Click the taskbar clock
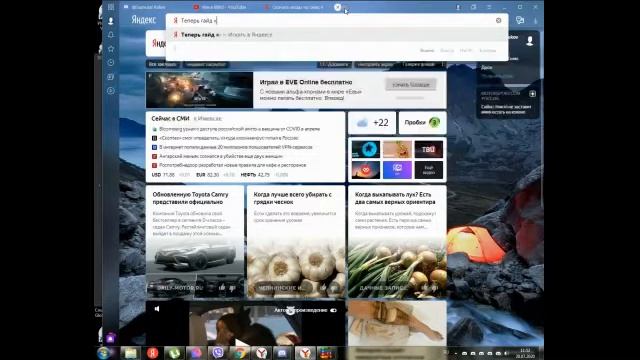Viewport: 640px width, 360px height. click(x=525, y=353)
